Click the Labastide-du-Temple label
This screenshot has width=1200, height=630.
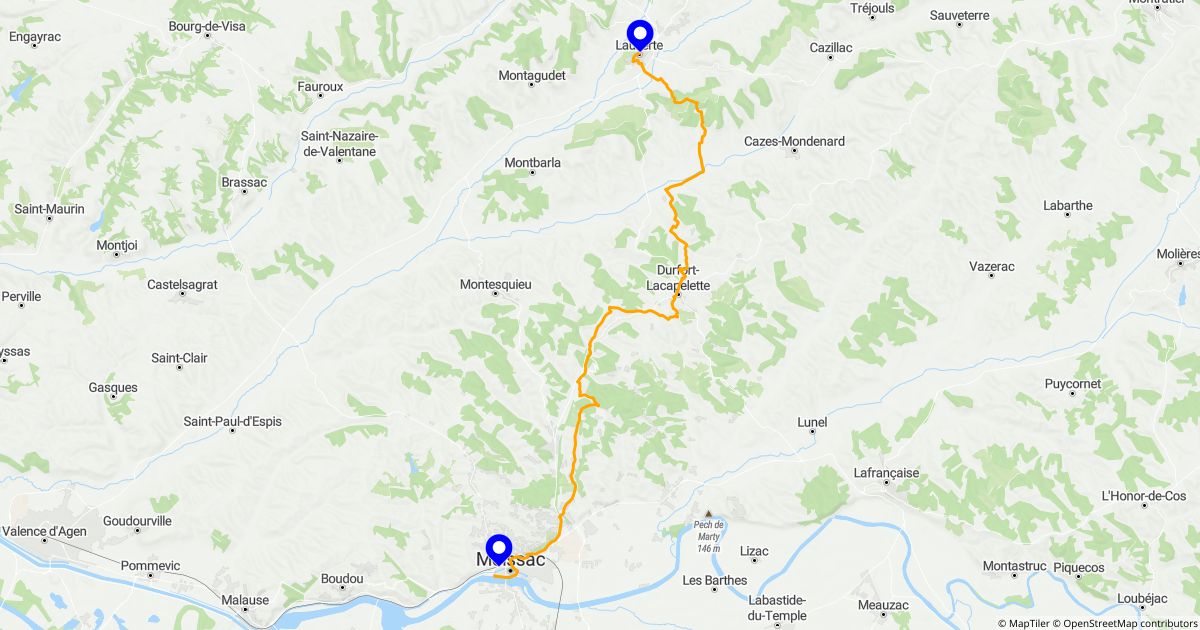coord(777,608)
